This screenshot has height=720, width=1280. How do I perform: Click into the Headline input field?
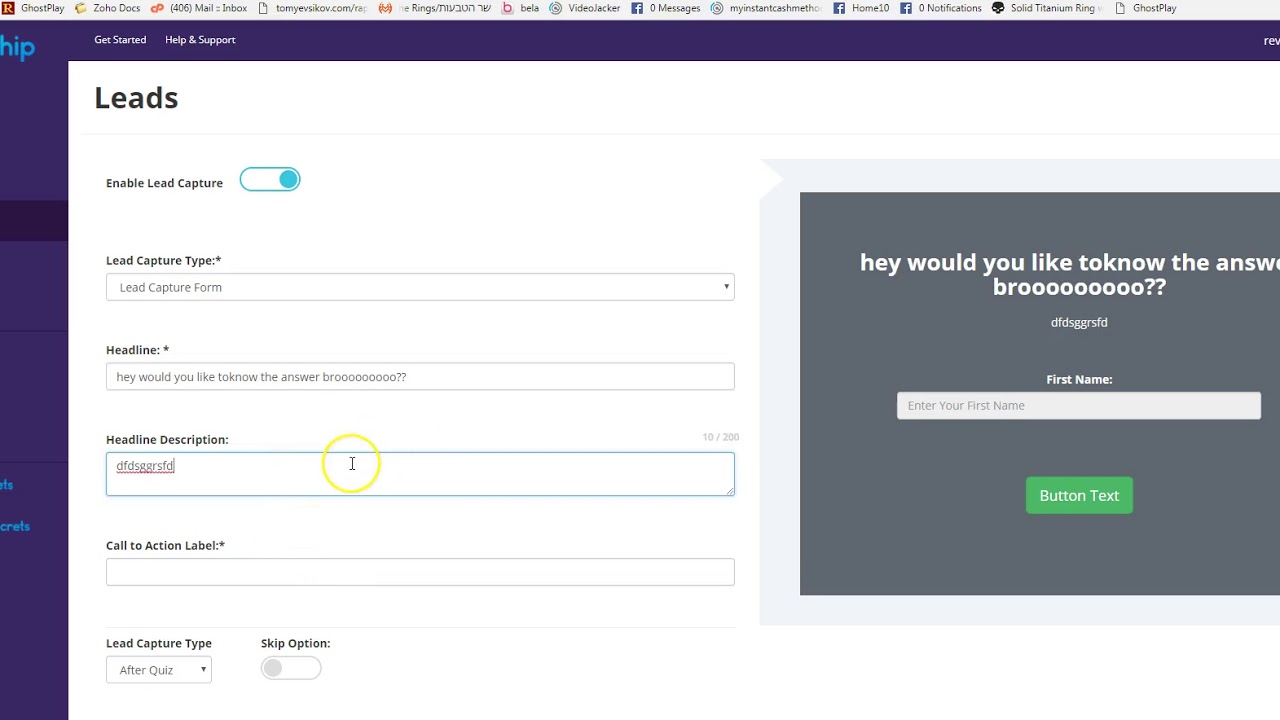coord(420,377)
